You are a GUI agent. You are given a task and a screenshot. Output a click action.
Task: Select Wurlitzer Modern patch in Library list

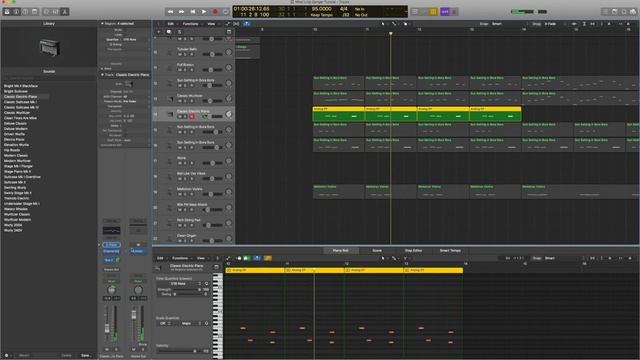17,220
